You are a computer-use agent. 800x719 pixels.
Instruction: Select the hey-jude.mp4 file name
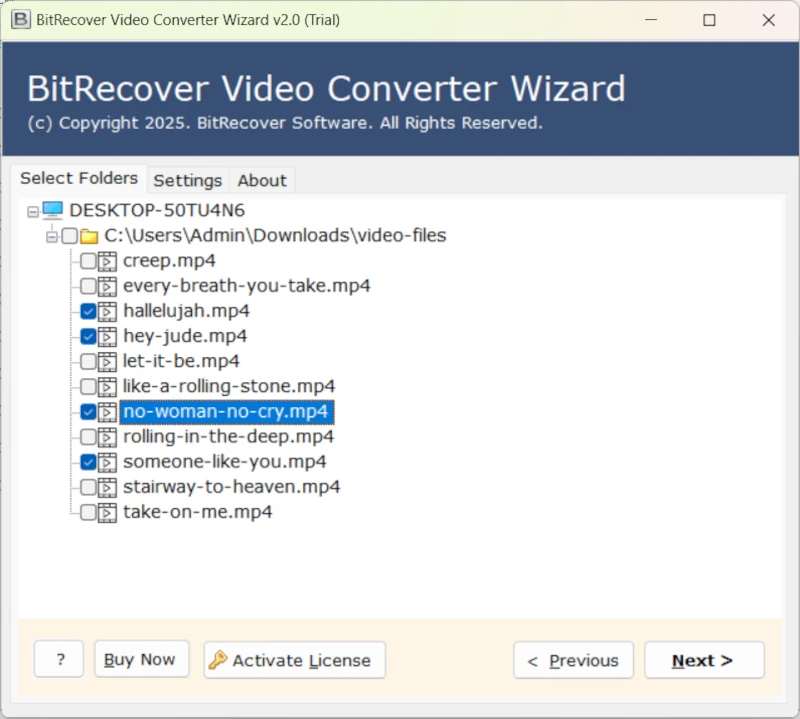point(185,336)
